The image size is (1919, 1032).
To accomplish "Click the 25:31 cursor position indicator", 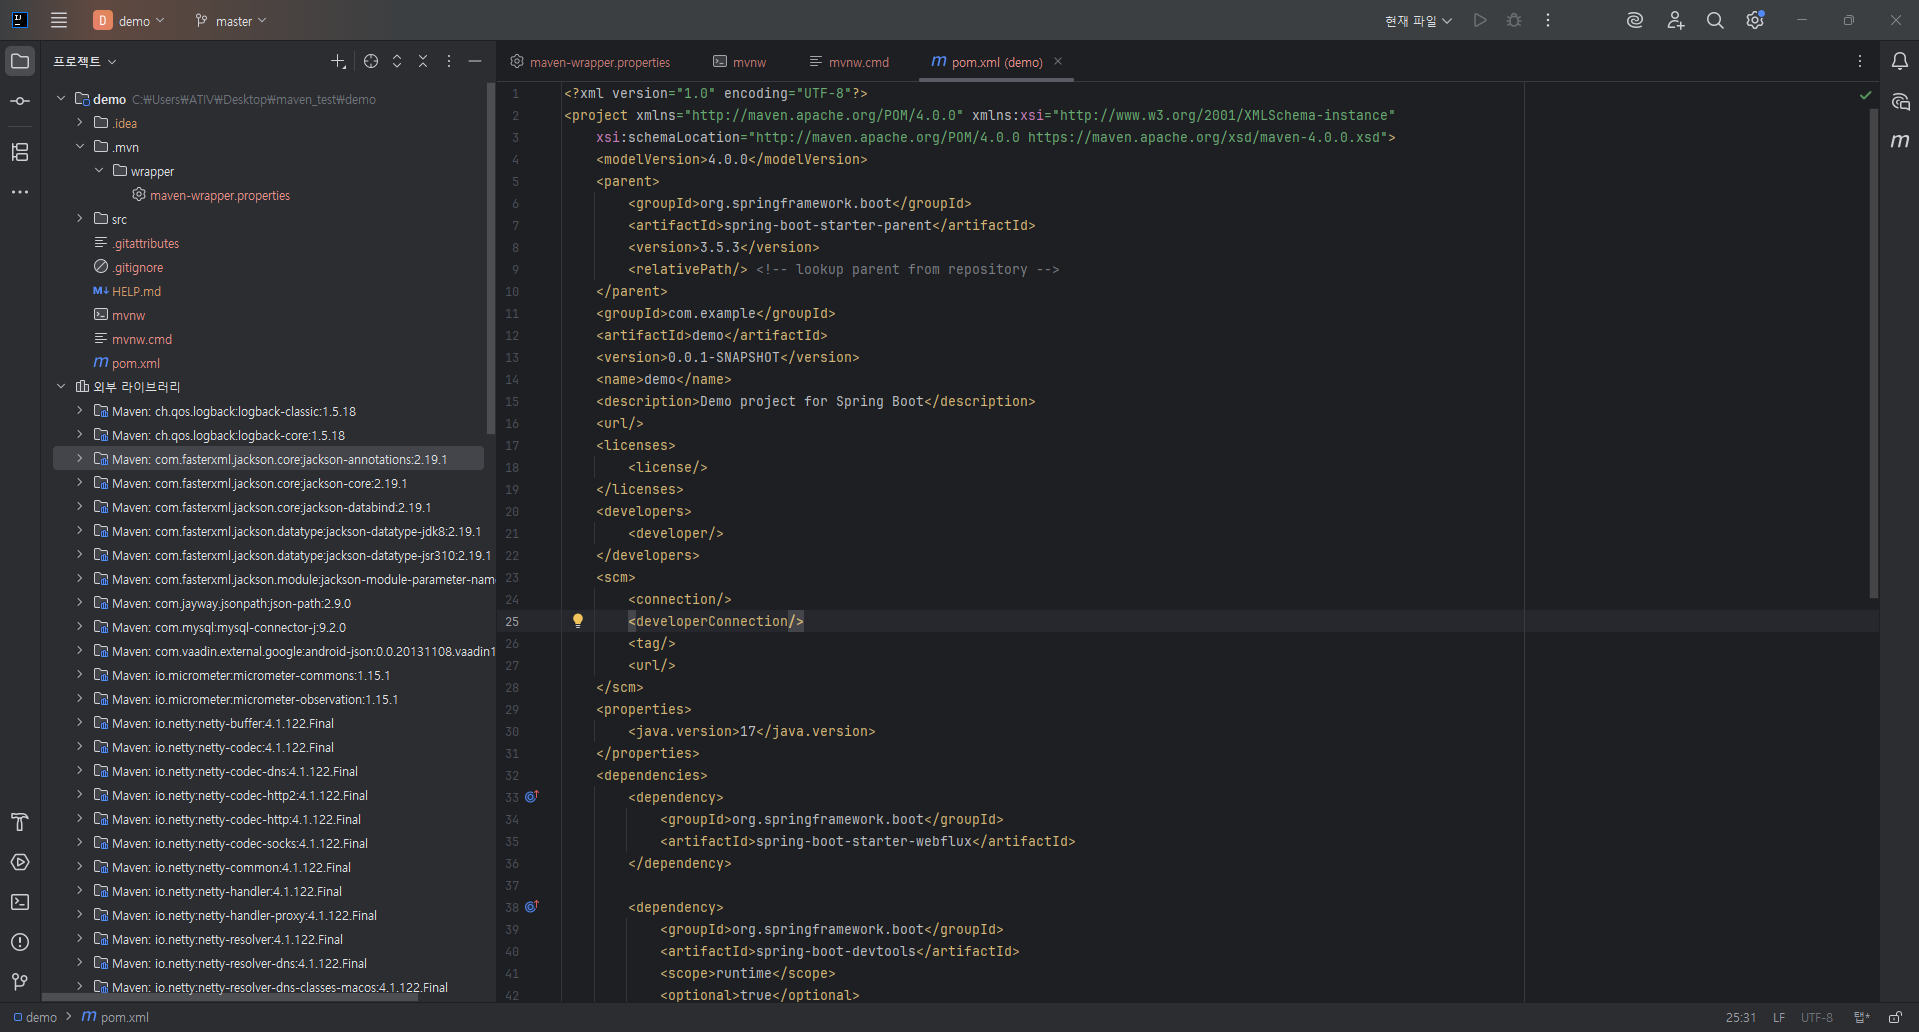I will (x=1741, y=1017).
